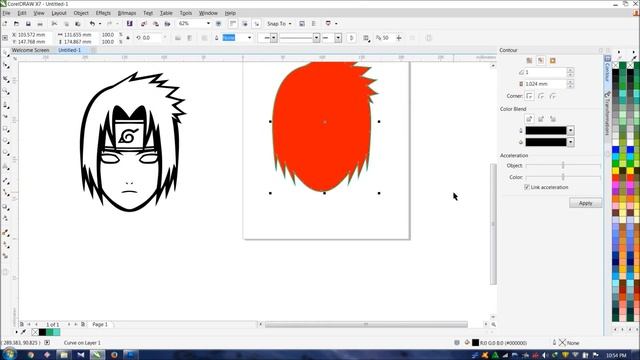
Task: Click the Save toolbar icon
Action: pos(28,24)
